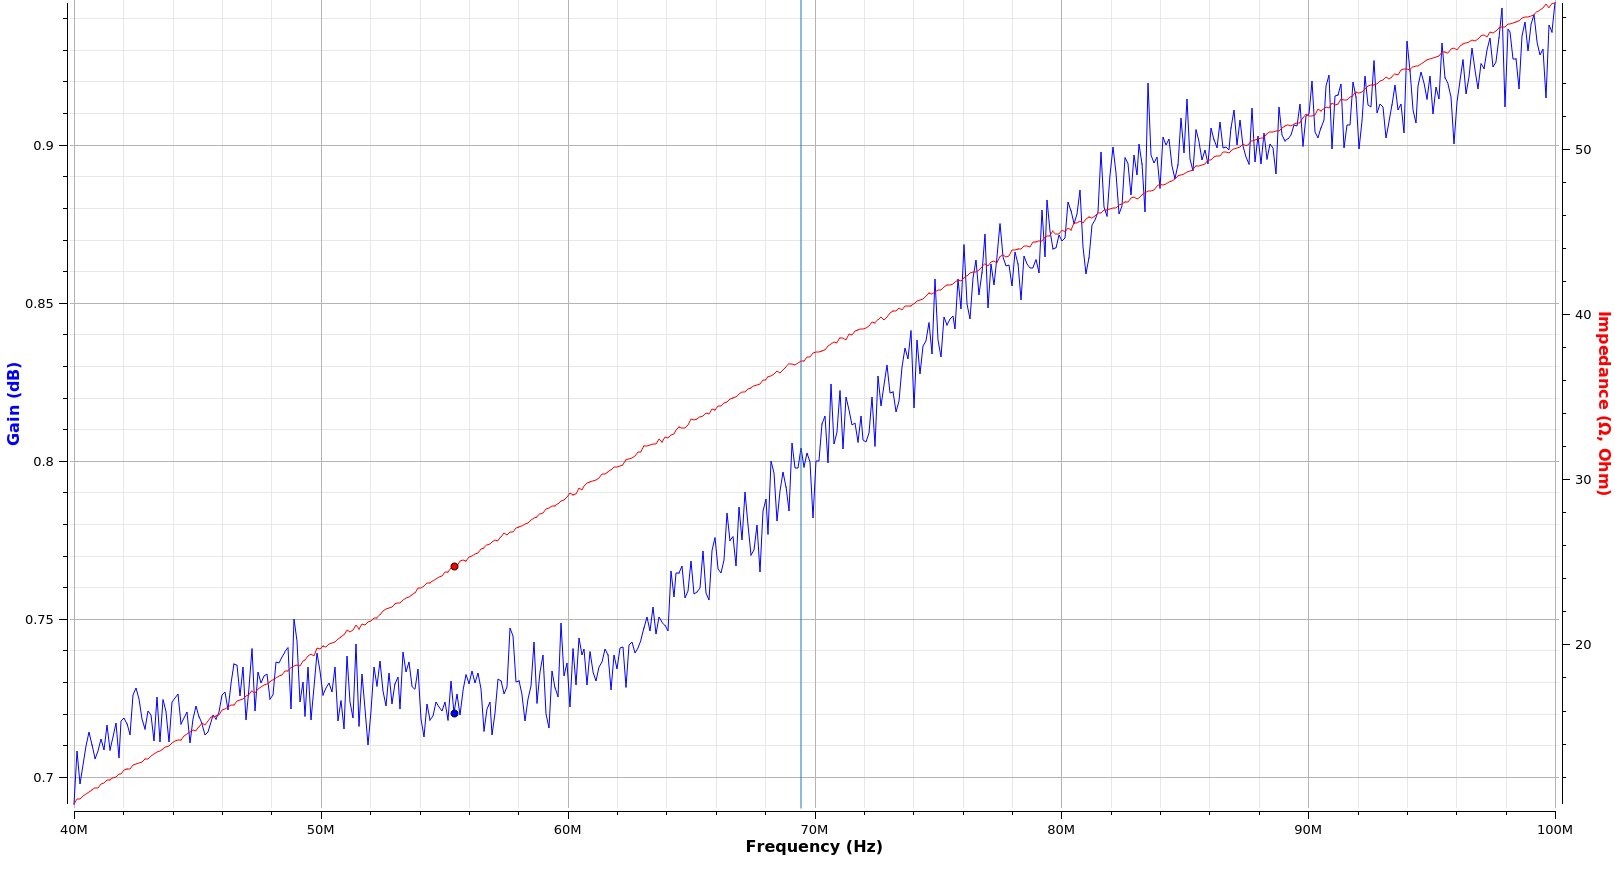Screen dimensions: 1615x871
Task: Click the 'Frequency (Hz)' axis title
Action: click(814, 847)
